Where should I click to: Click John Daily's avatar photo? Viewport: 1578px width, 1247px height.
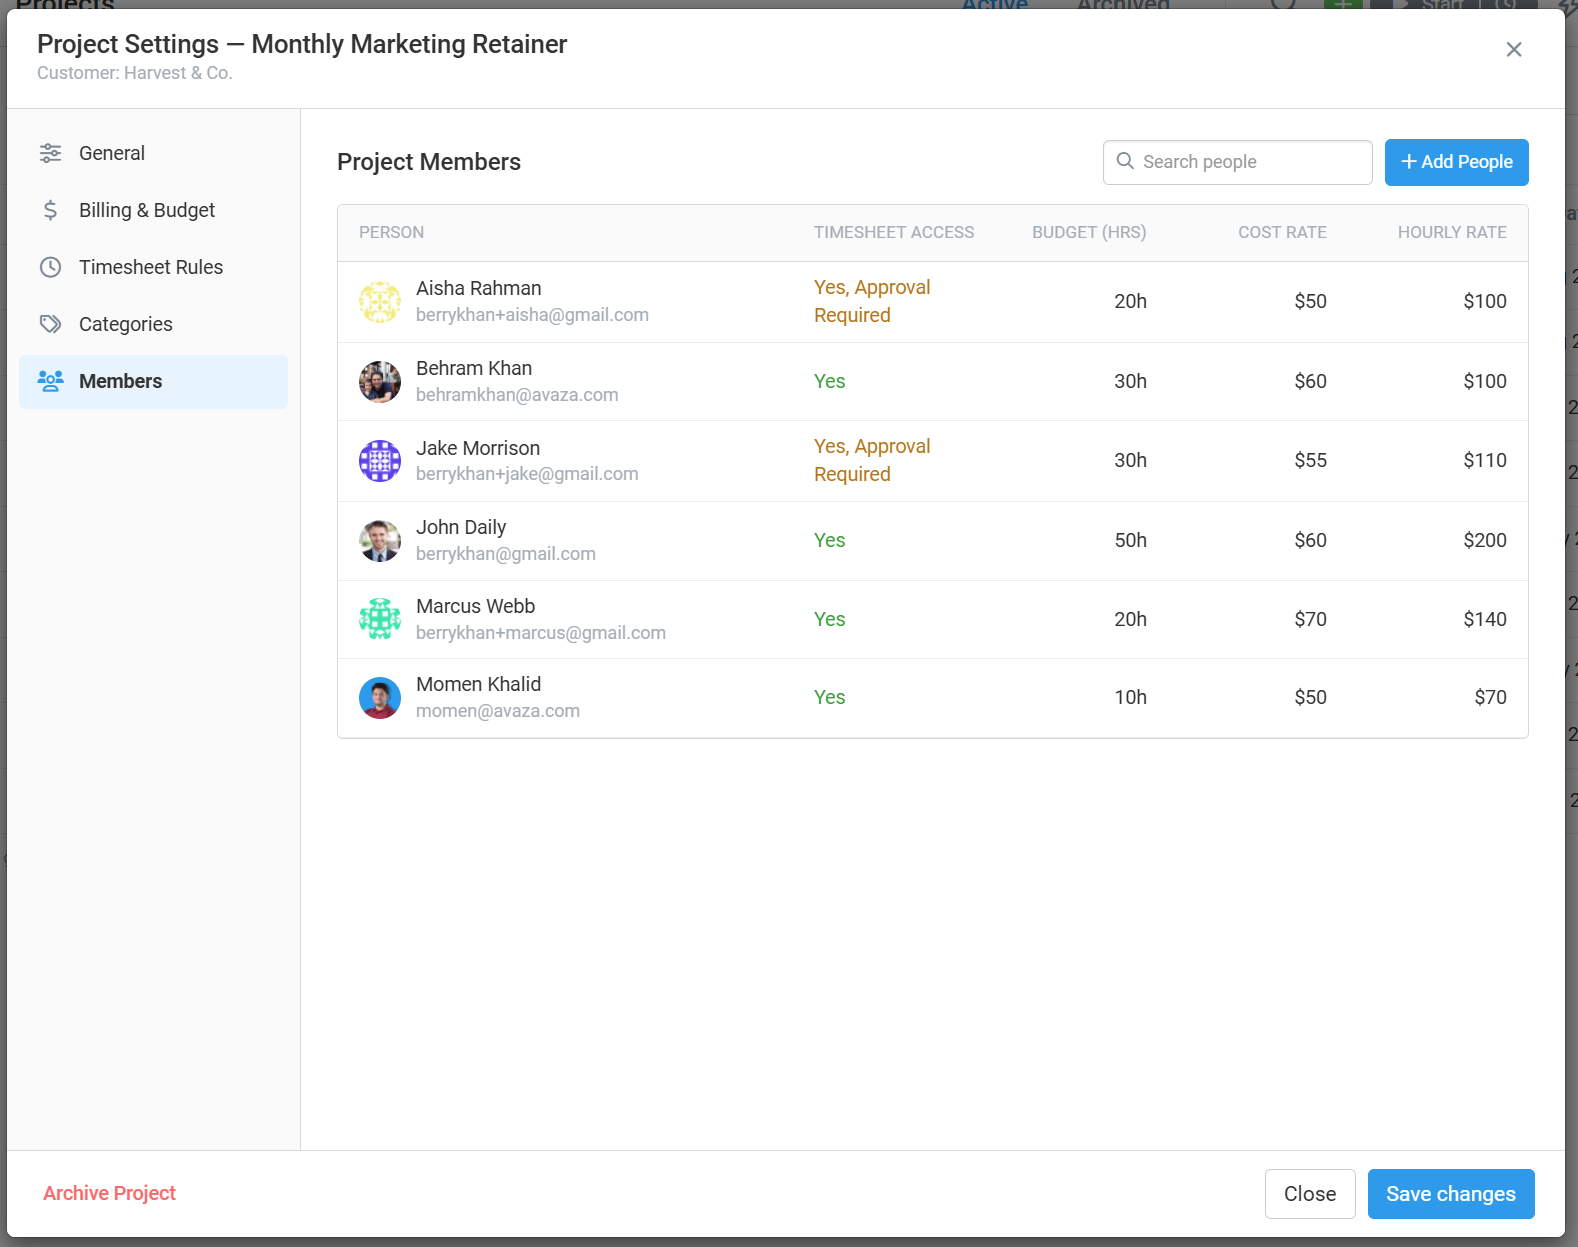(x=380, y=541)
